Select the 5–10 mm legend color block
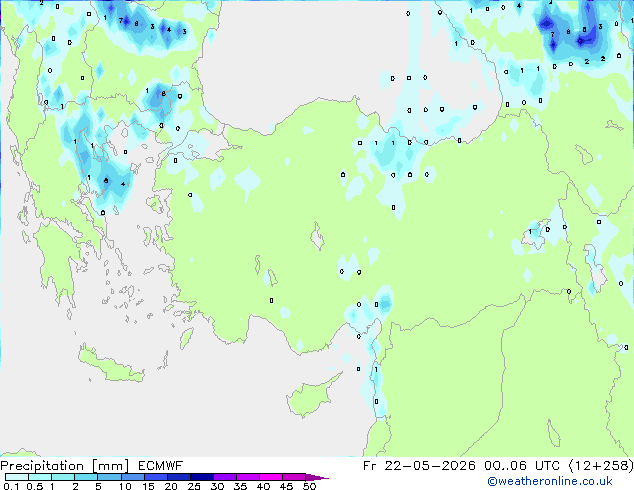Viewport: 634px width, 490px height. [x=109, y=477]
